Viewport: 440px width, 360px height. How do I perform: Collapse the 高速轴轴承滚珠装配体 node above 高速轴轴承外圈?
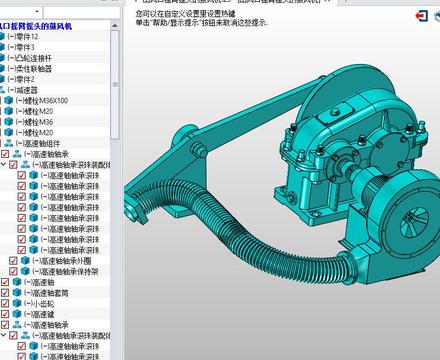coord(3,164)
